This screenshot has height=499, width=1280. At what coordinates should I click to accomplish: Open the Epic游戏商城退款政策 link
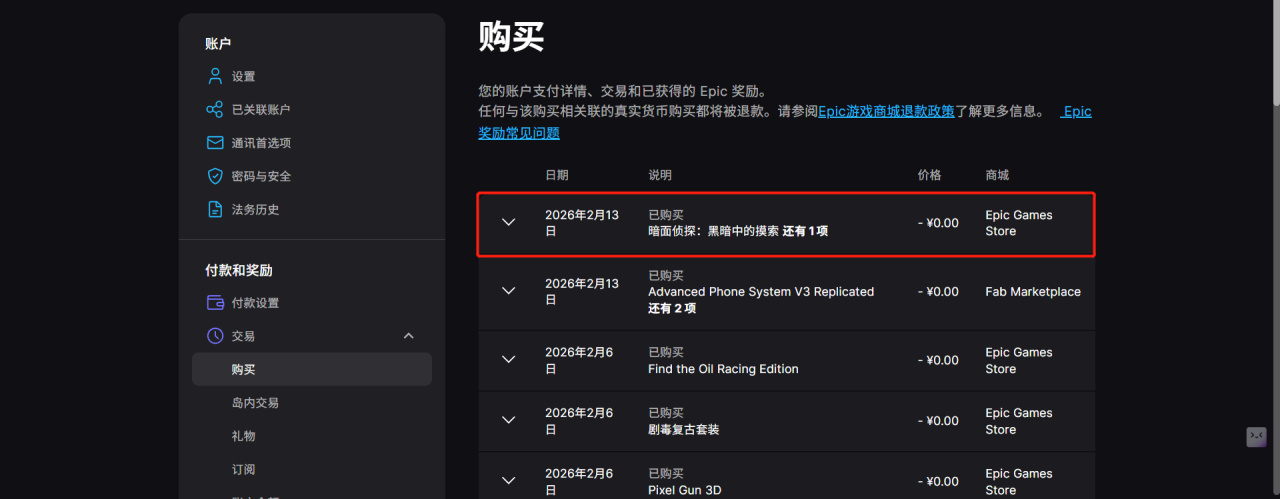886,112
